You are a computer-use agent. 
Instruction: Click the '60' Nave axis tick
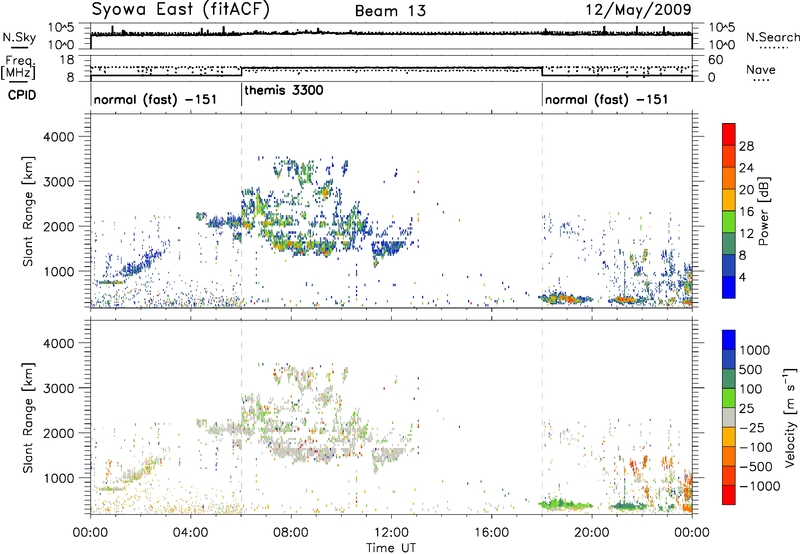click(x=716, y=60)
